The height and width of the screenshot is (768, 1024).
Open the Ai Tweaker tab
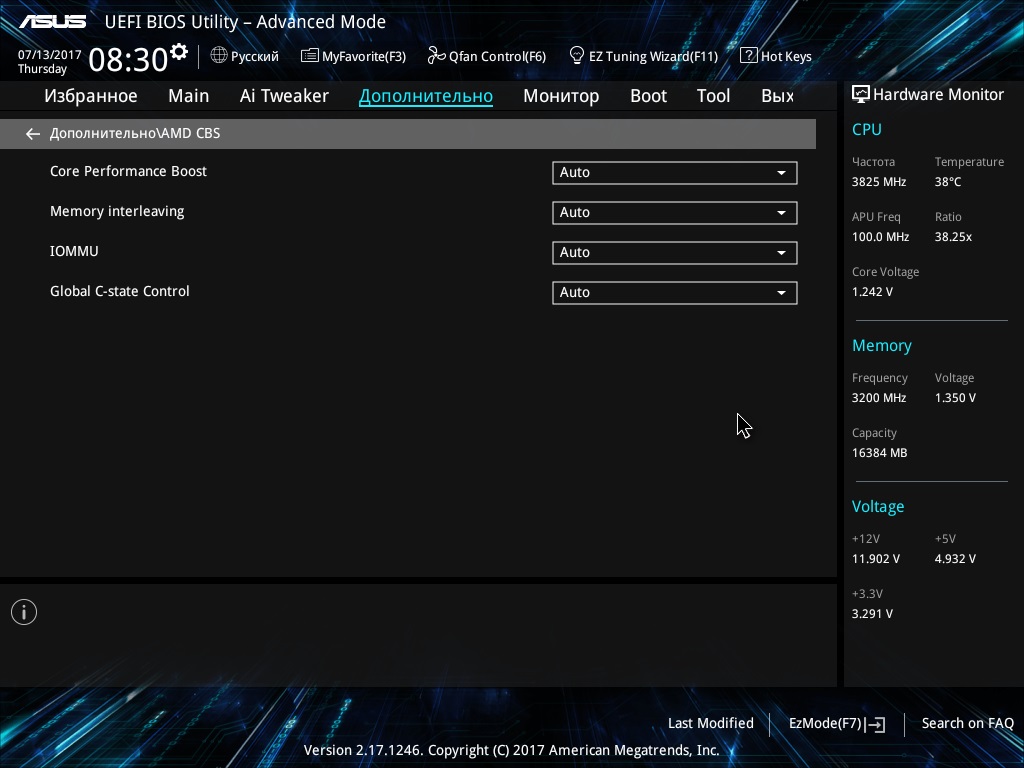point(284,96)
